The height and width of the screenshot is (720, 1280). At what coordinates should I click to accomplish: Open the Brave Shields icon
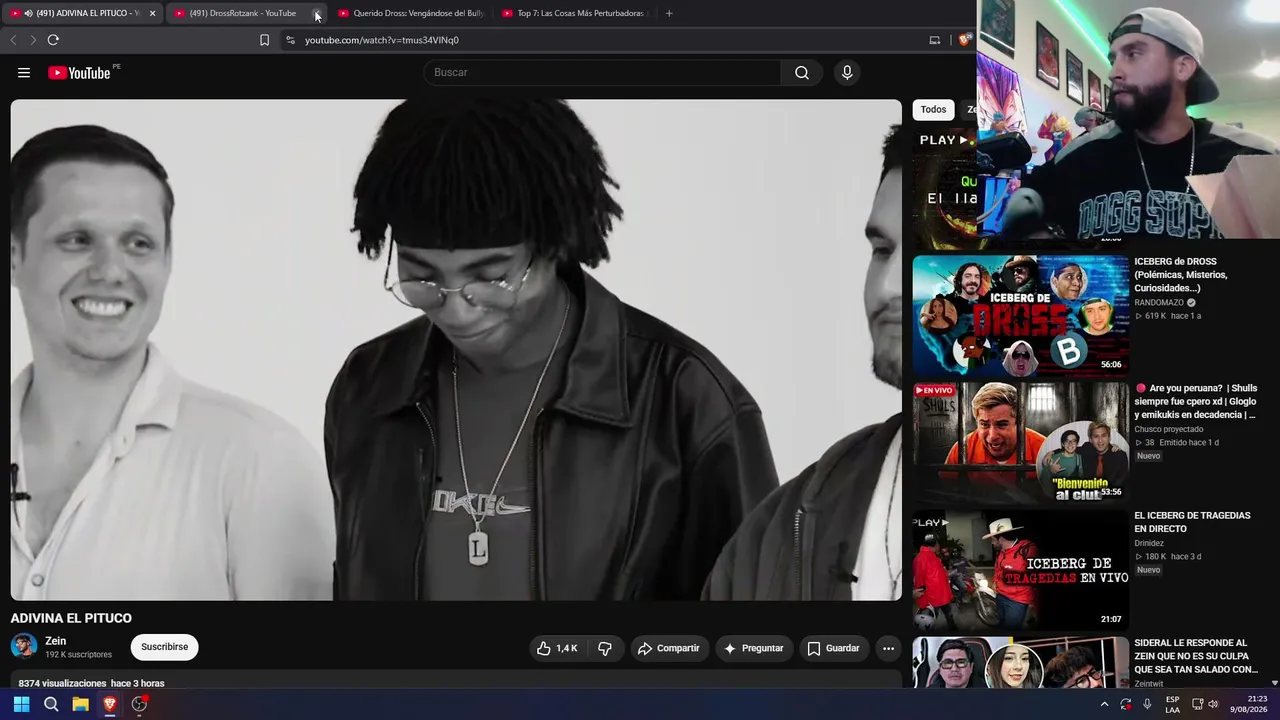click(964, 40)
